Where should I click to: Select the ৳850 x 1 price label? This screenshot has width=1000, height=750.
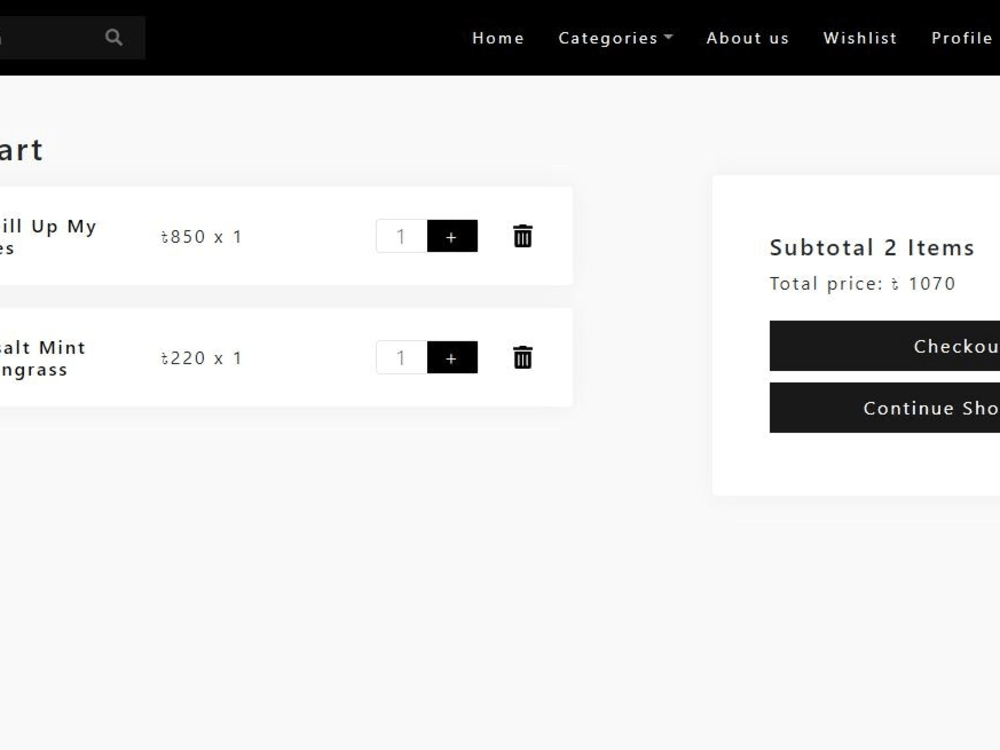click(201, 236)
